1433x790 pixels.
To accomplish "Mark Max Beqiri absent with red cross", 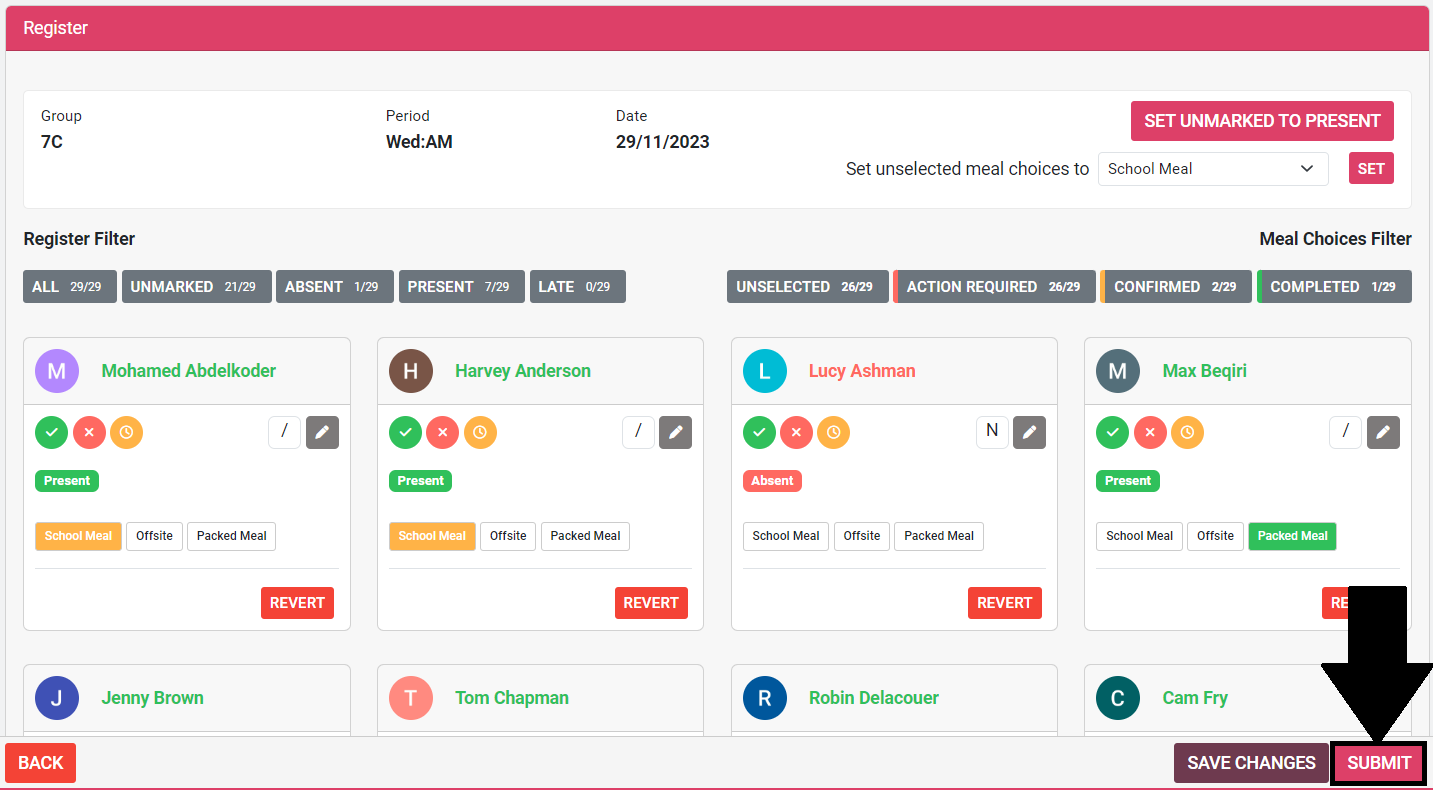I will tap(1149, 433).
